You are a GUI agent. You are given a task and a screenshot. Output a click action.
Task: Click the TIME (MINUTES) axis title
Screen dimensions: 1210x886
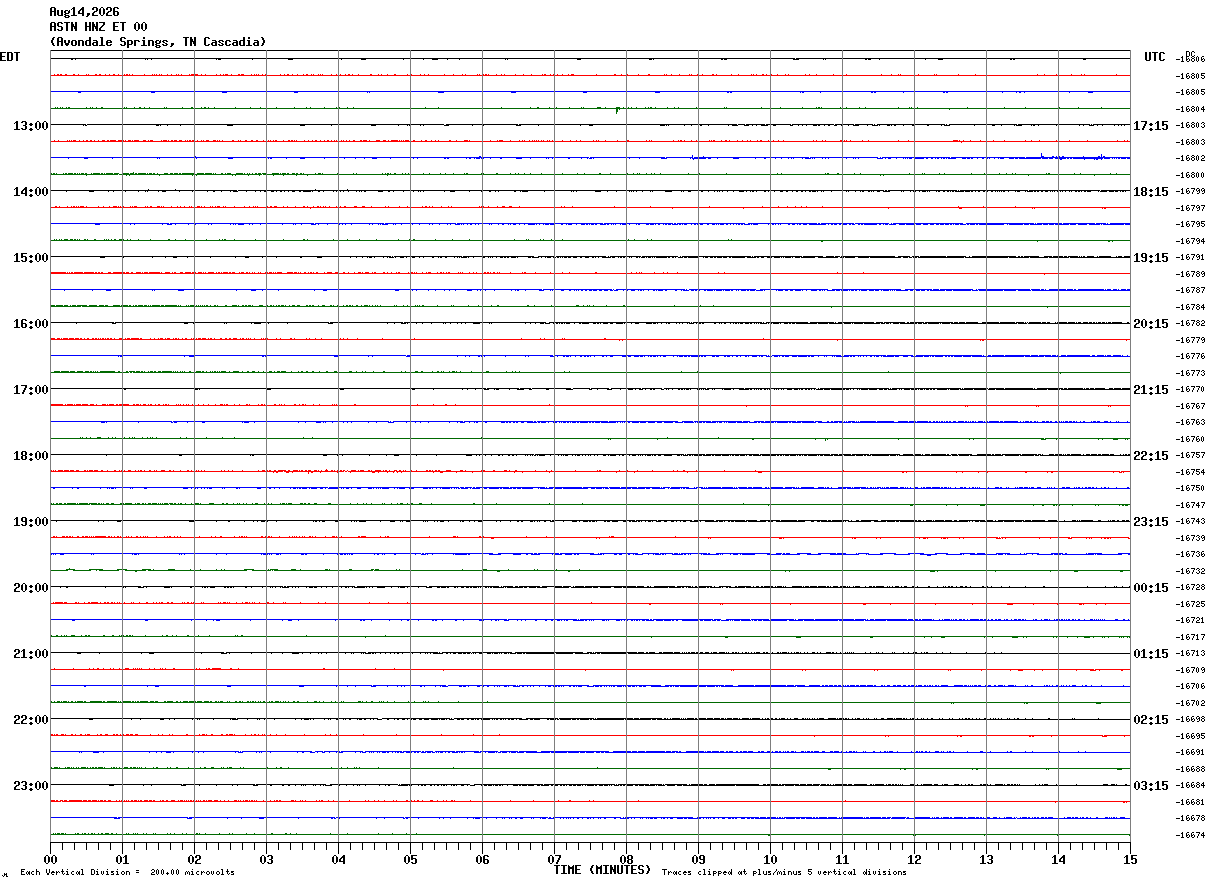[x=602, y=870]
